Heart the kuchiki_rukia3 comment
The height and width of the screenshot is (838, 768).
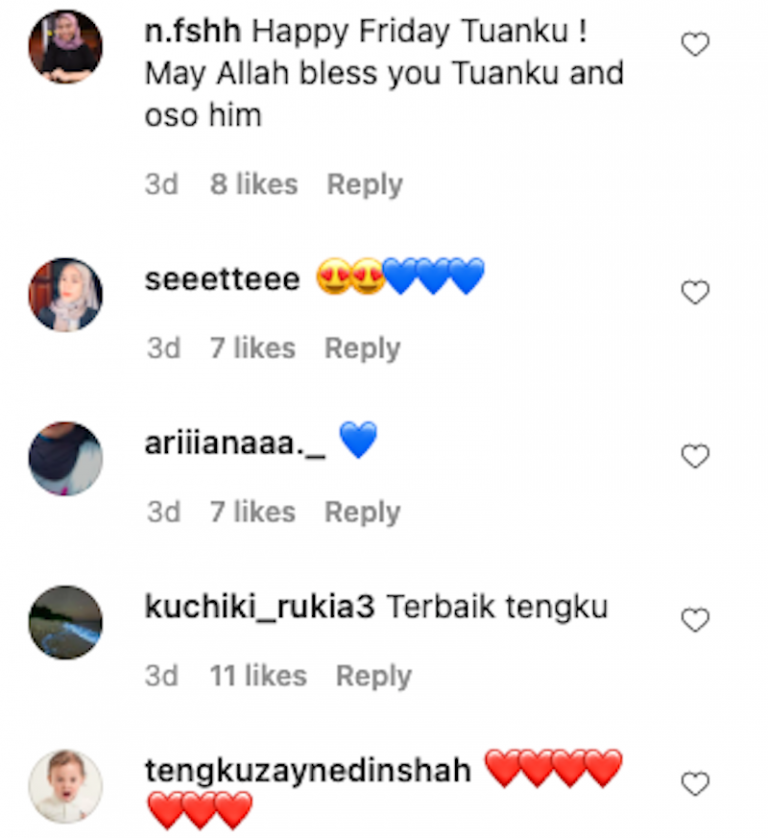coord(695,620)
